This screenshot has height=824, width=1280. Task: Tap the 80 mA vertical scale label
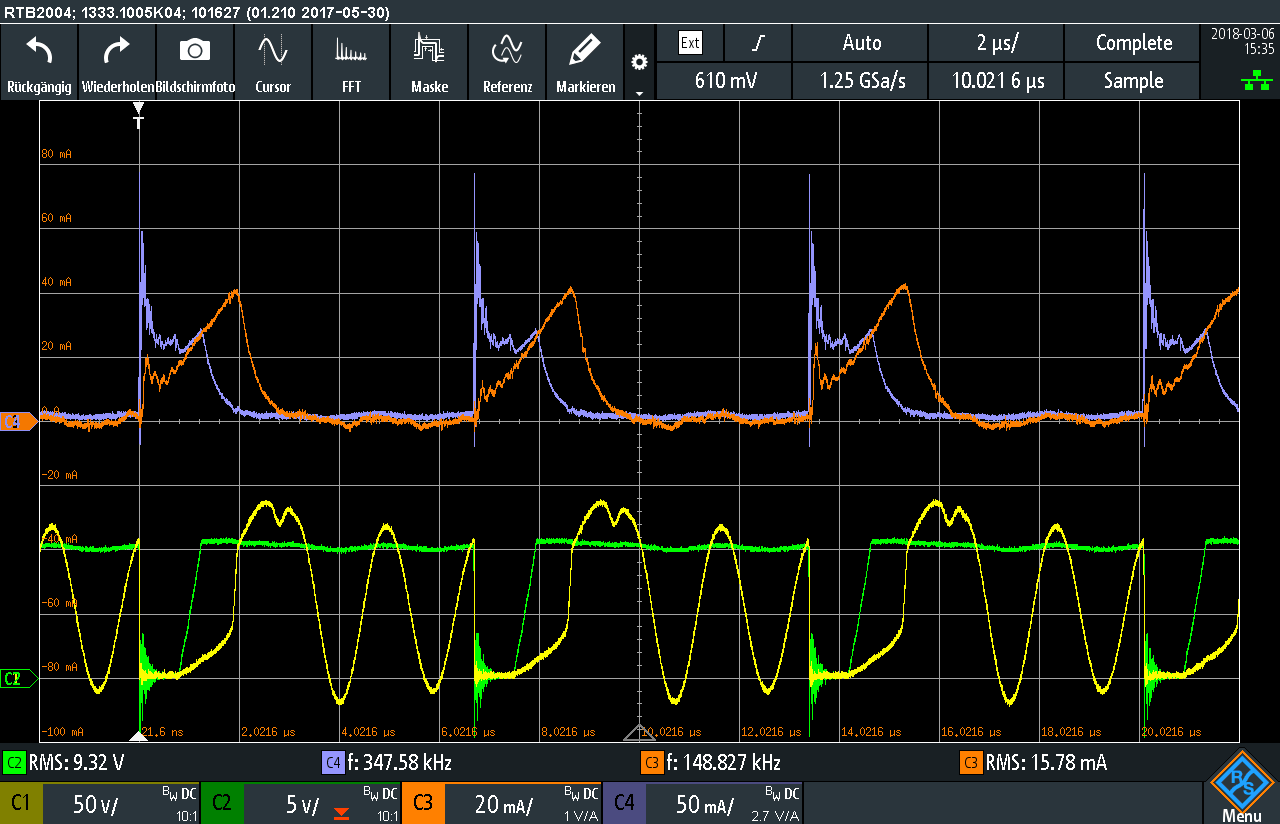coord(56,154)
